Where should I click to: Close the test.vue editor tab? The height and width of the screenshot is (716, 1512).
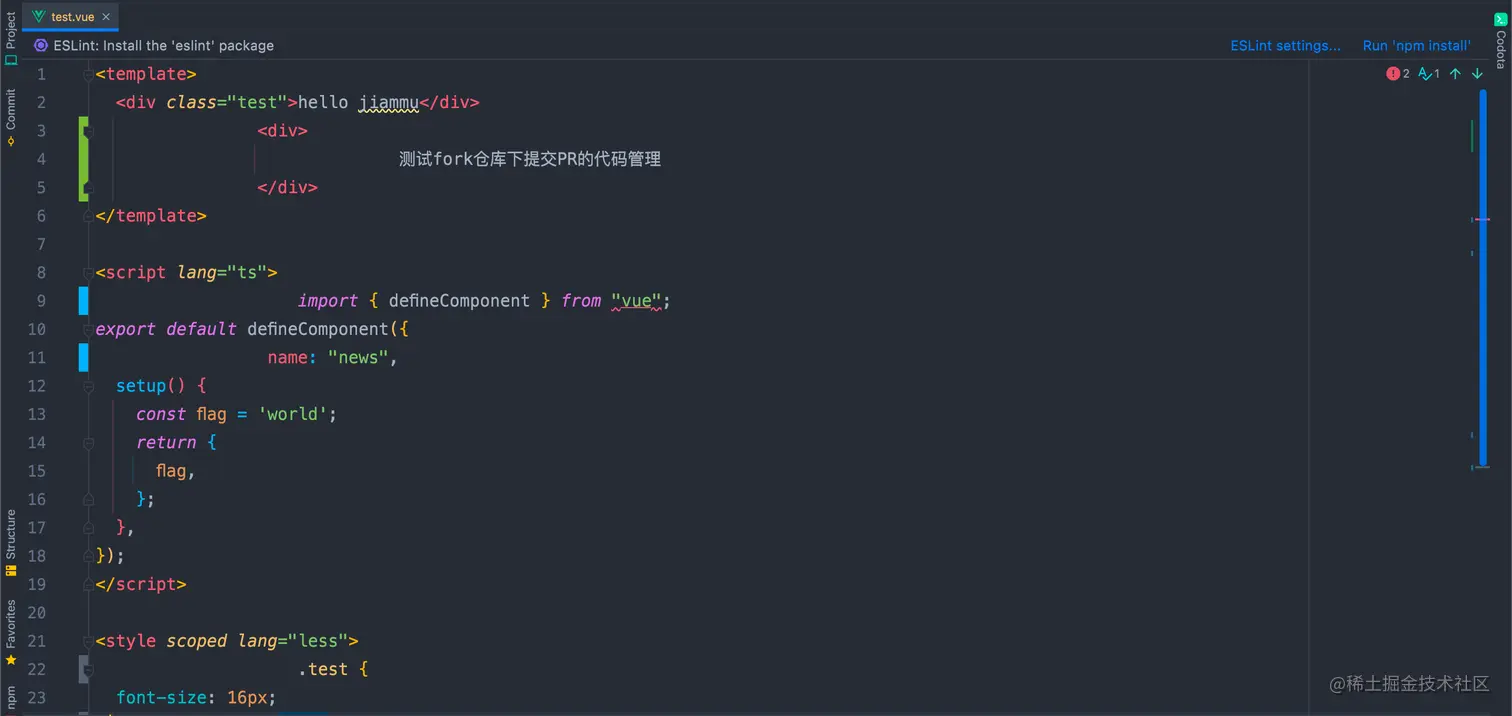tap(106, 17)
